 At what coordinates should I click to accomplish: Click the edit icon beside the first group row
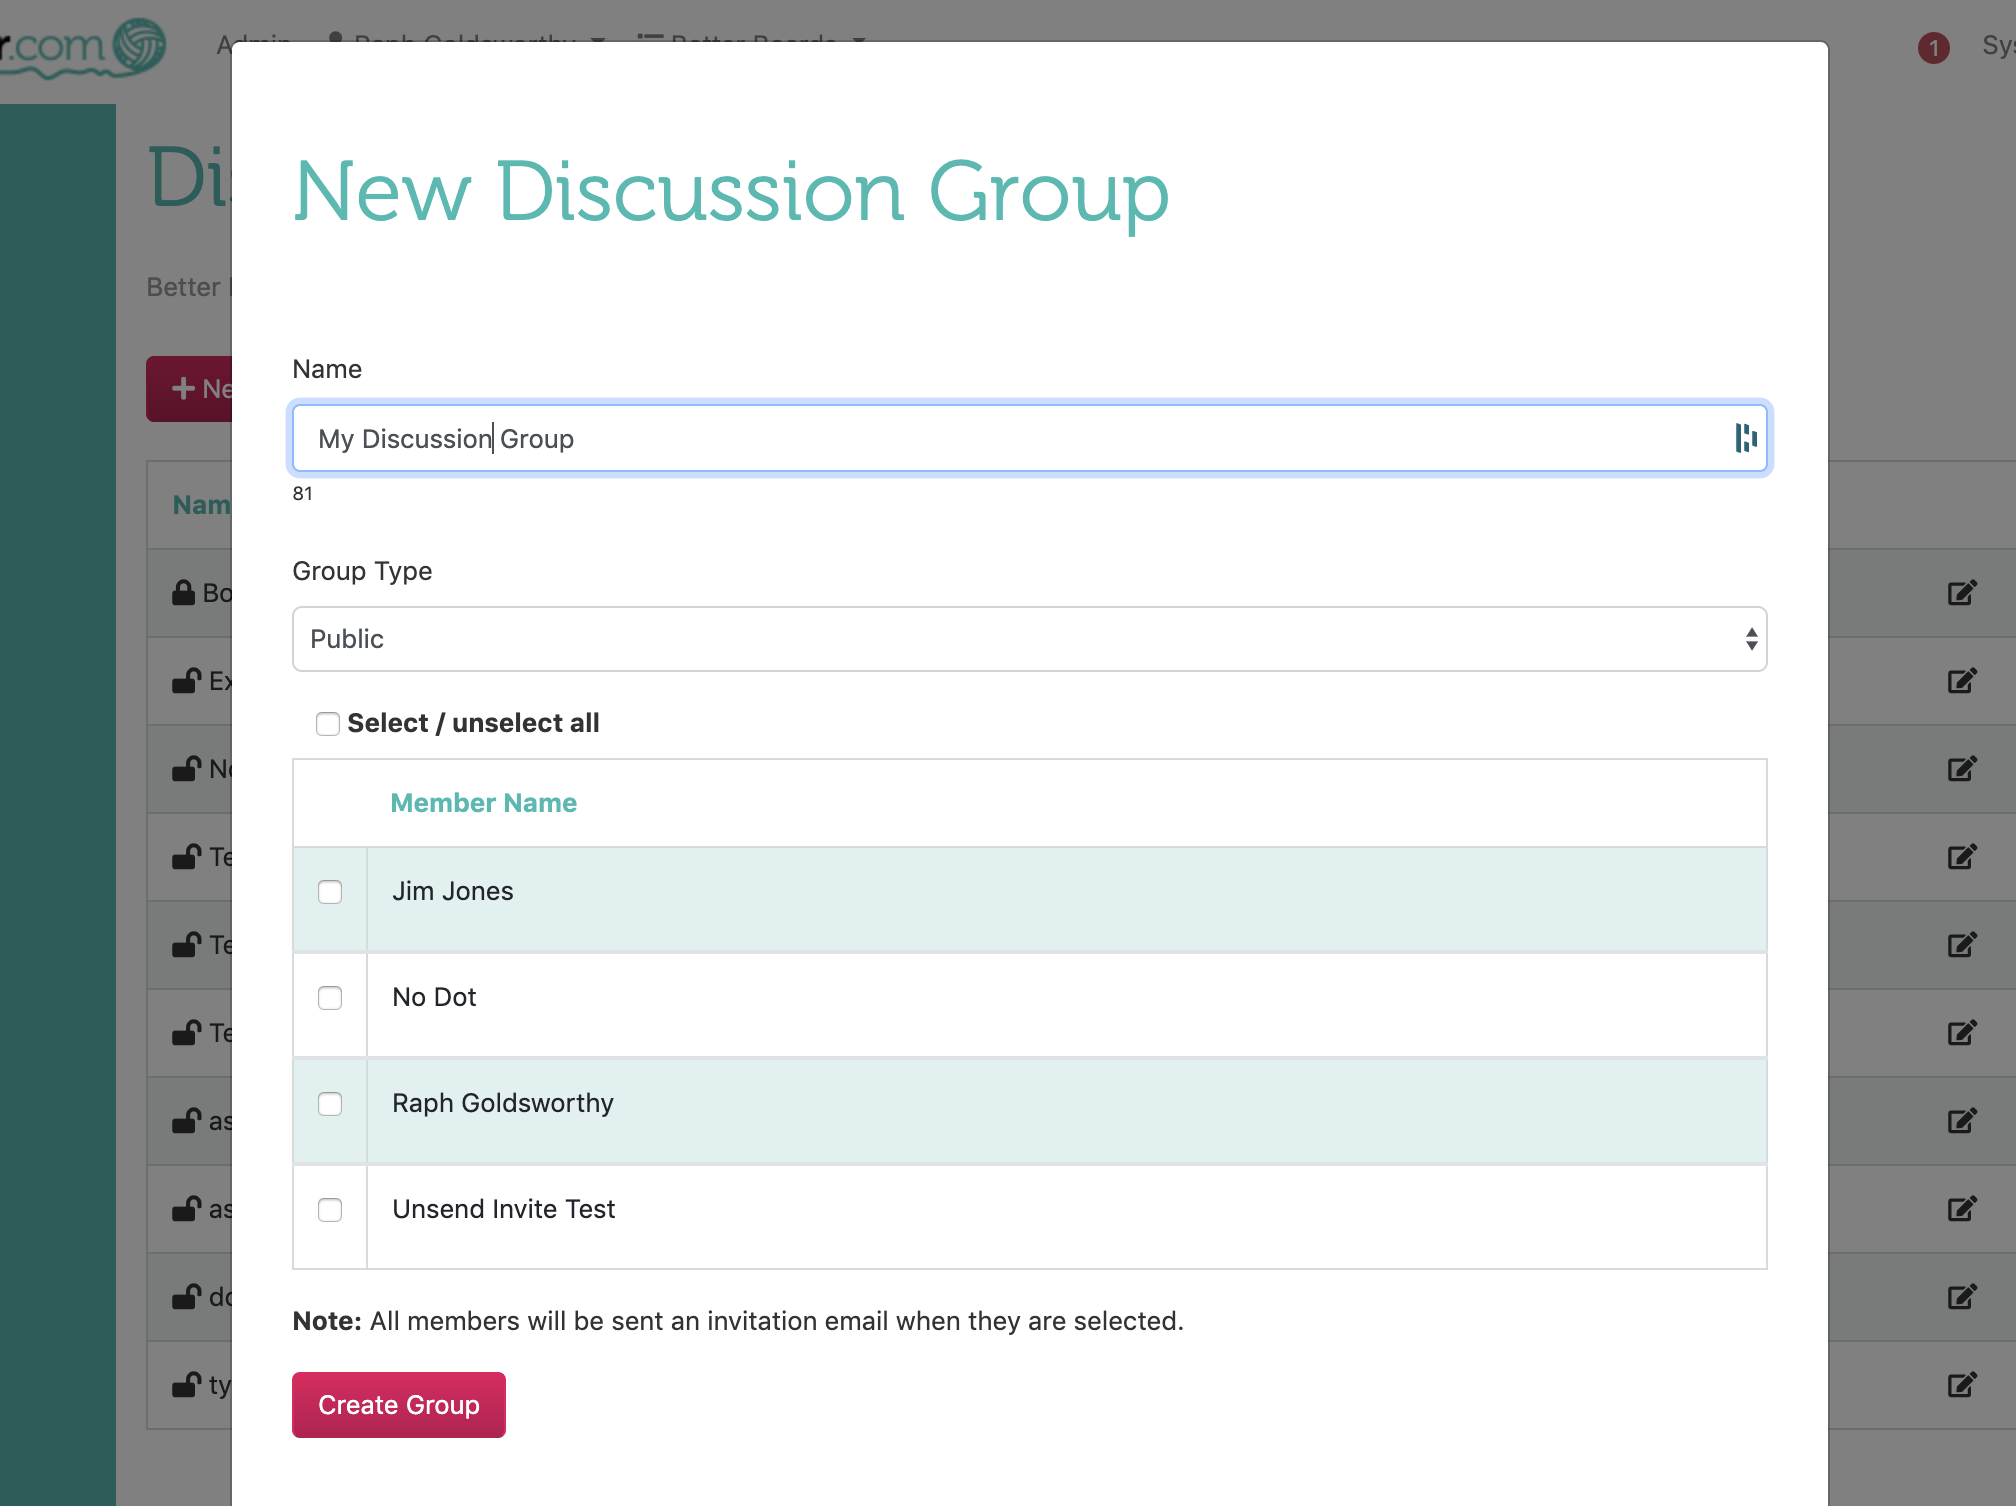tap(1962, 592)
